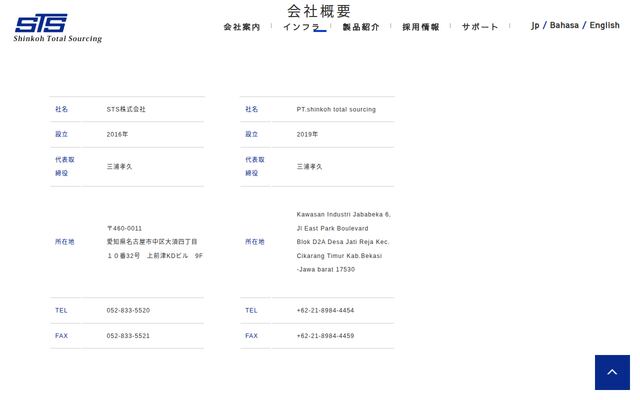Click fax number 052-833-5521
This screenshot has height=400, width=640.
coord(128,336)
